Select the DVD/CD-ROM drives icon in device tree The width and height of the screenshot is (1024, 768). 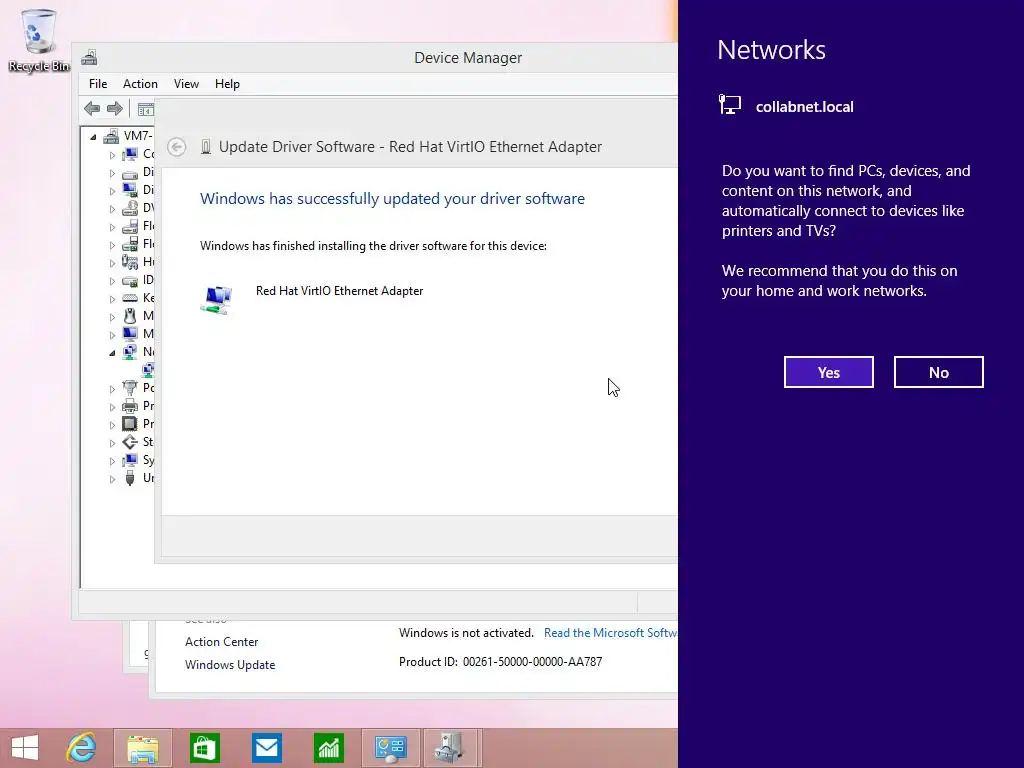(130, 208)
